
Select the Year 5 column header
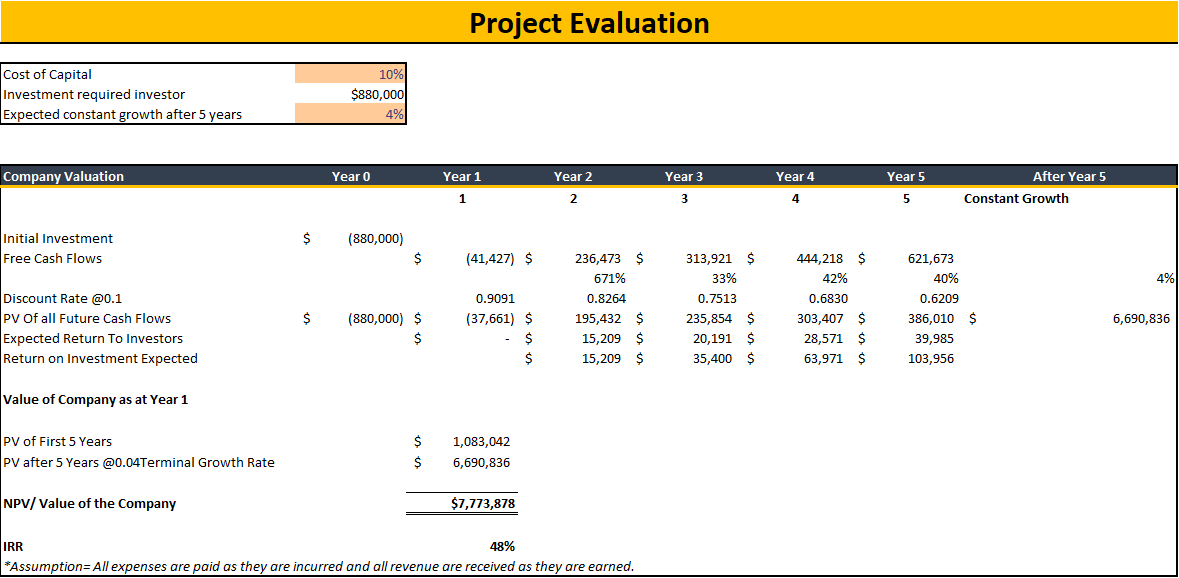coord(905,176)
